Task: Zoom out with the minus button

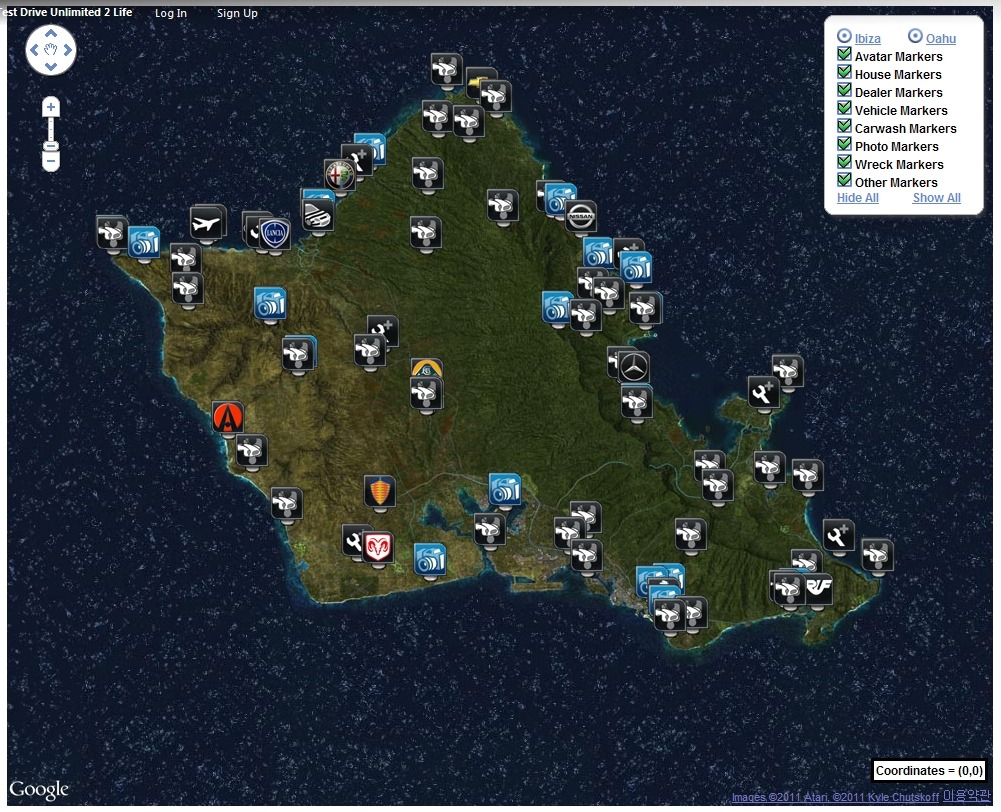Action: pyautogui.click(x=51, y=162)
